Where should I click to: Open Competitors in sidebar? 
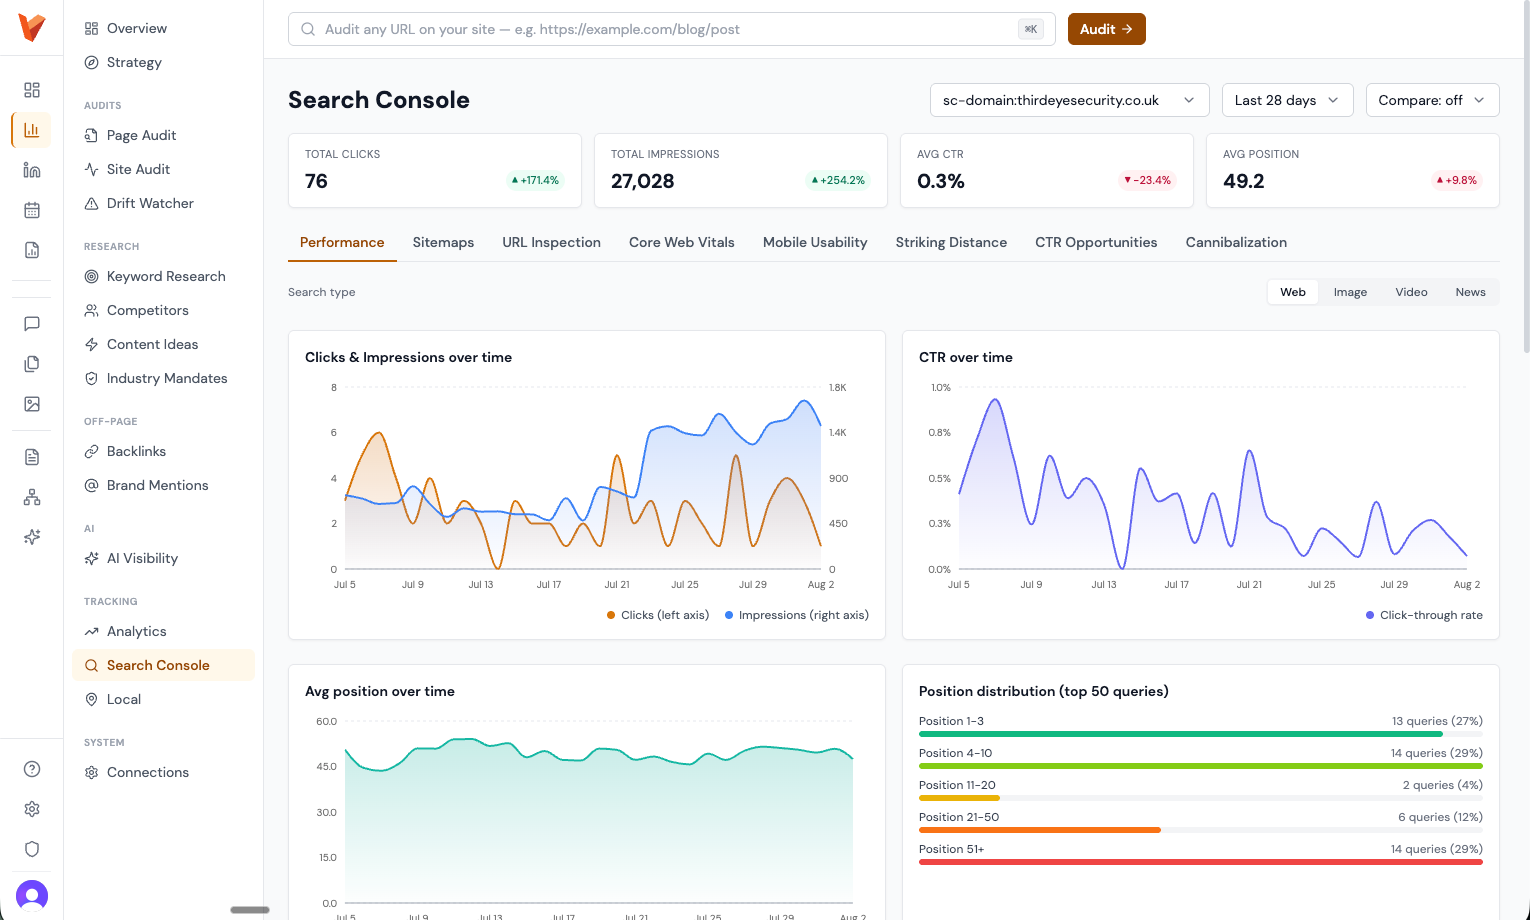(163, 310)
